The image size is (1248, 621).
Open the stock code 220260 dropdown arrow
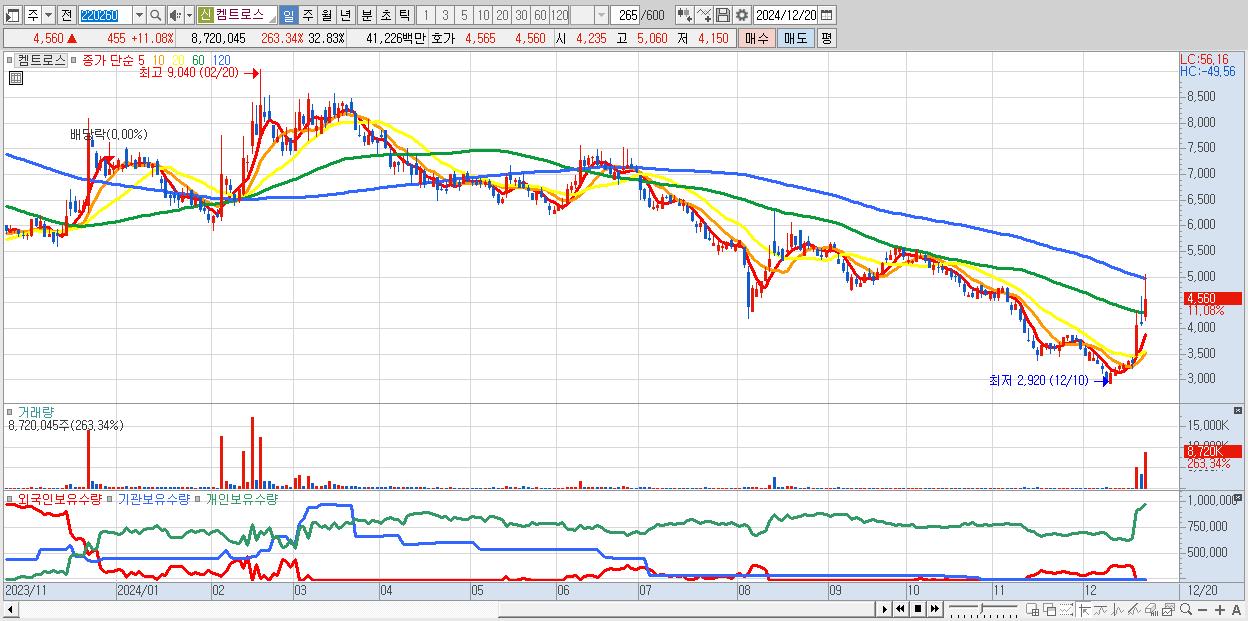point(138,15)
